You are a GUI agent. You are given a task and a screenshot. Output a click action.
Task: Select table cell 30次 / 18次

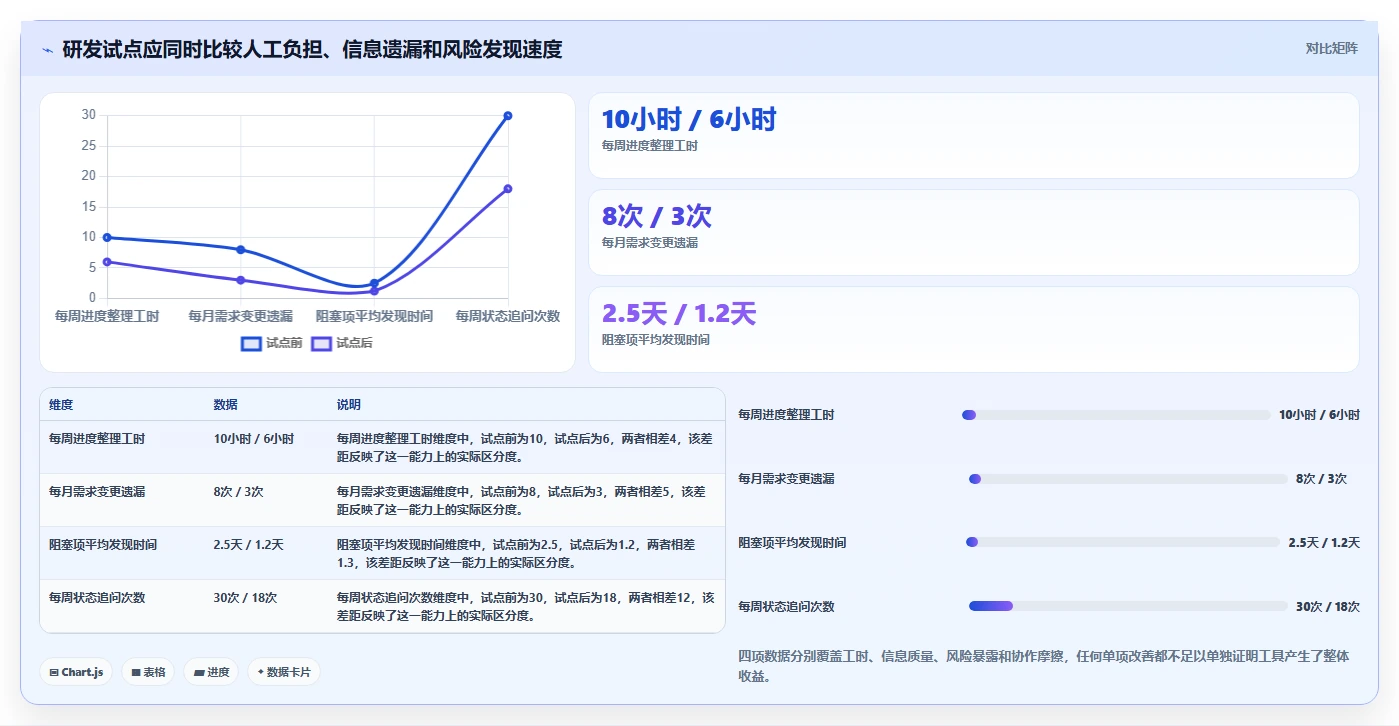(x=245, y=598)
